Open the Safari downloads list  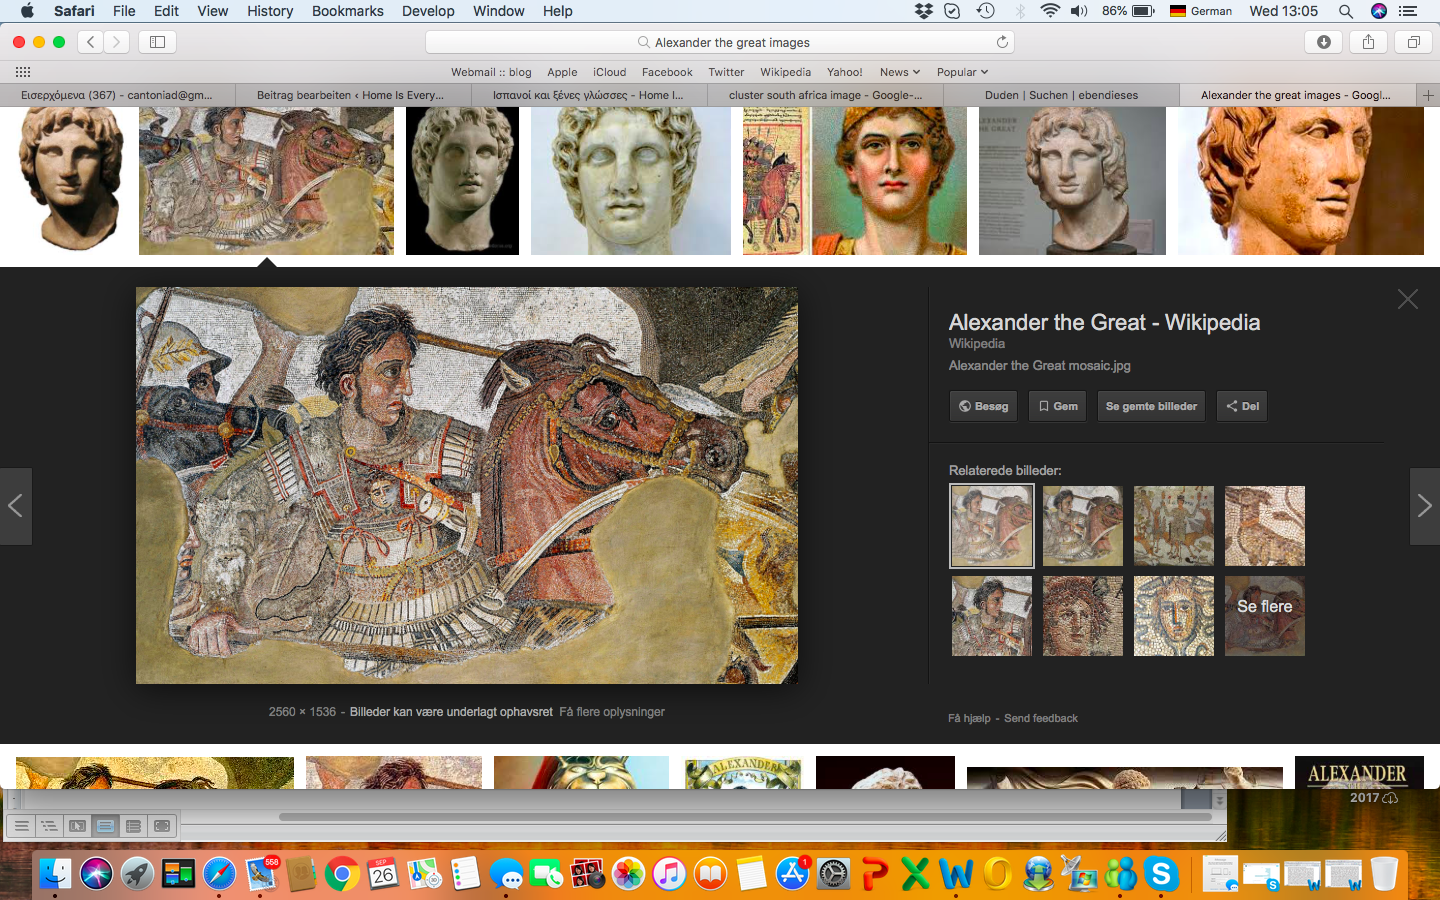[1324, 42]
